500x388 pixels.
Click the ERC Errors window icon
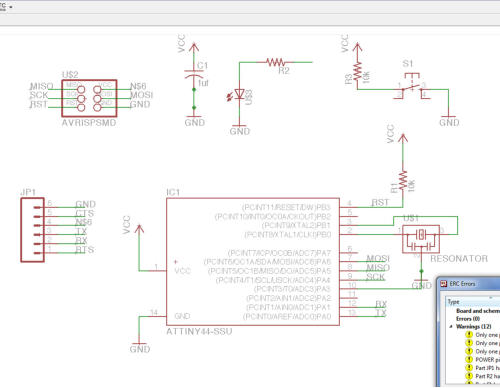coord(444,284)
